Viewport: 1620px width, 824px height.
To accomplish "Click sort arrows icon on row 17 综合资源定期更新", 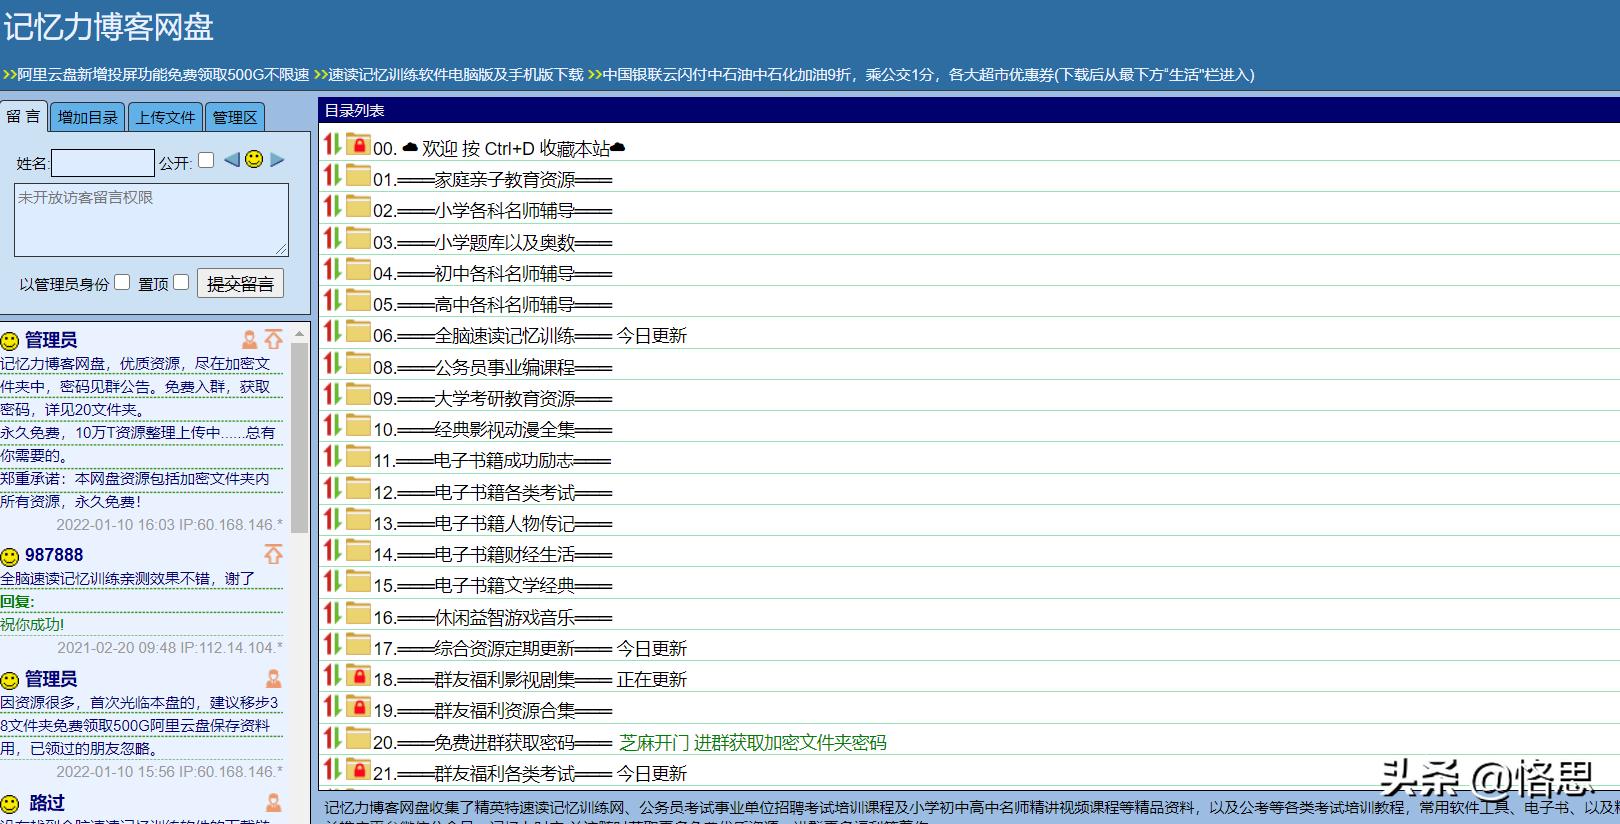I will 333,645.
